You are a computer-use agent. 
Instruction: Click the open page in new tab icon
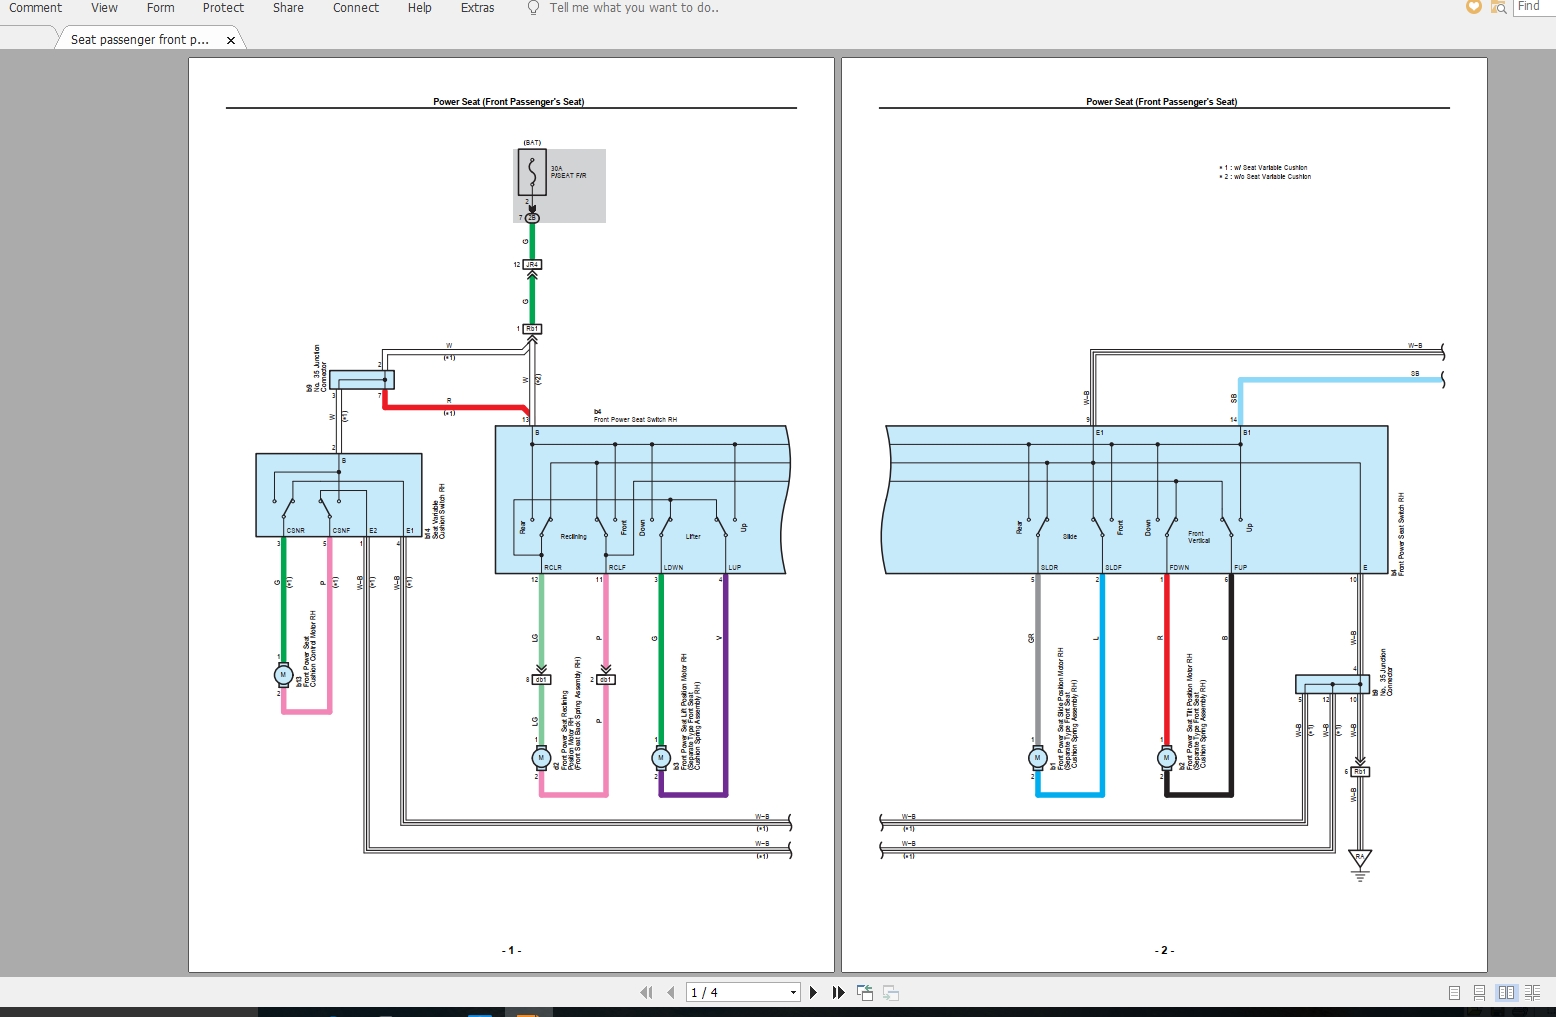click(x=864, y=992)
